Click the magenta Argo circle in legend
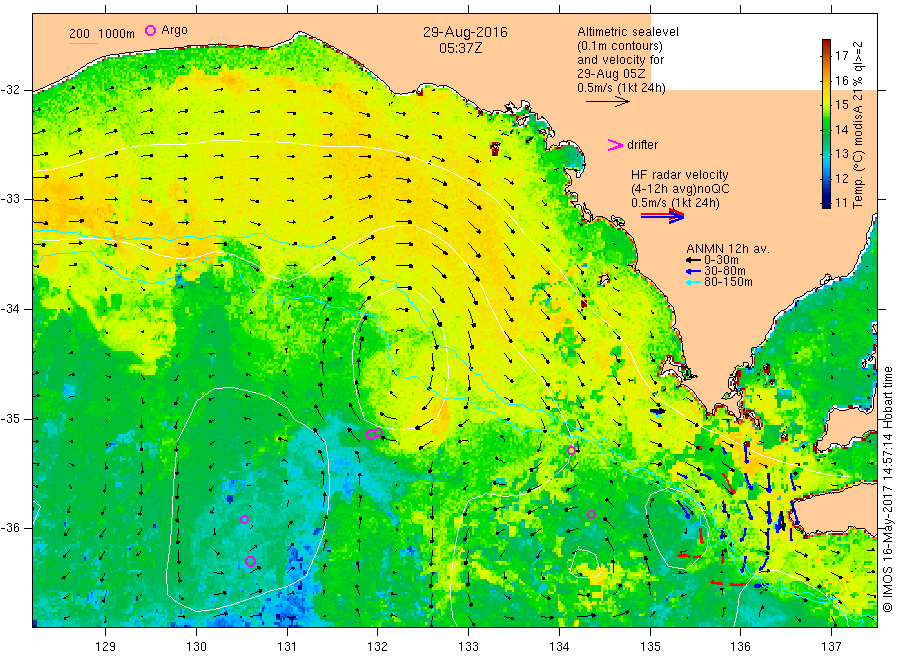The width and height of the screenshot is (900, 660). click(150, 30)
